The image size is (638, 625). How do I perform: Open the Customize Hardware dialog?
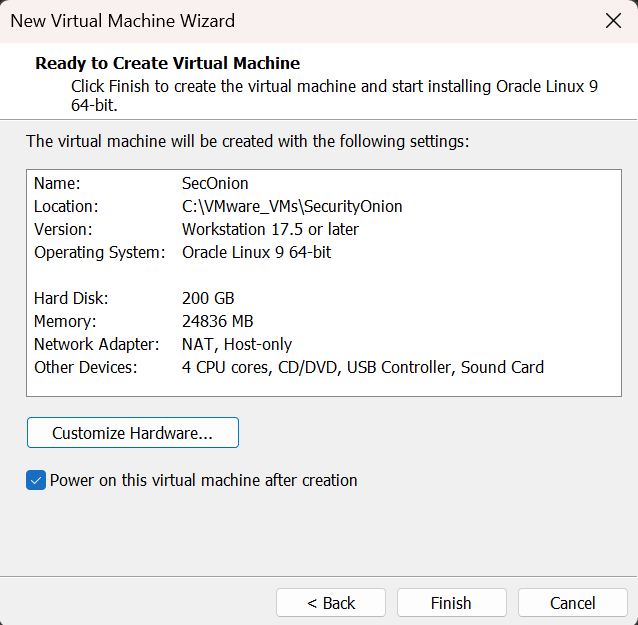coord(132,433)
